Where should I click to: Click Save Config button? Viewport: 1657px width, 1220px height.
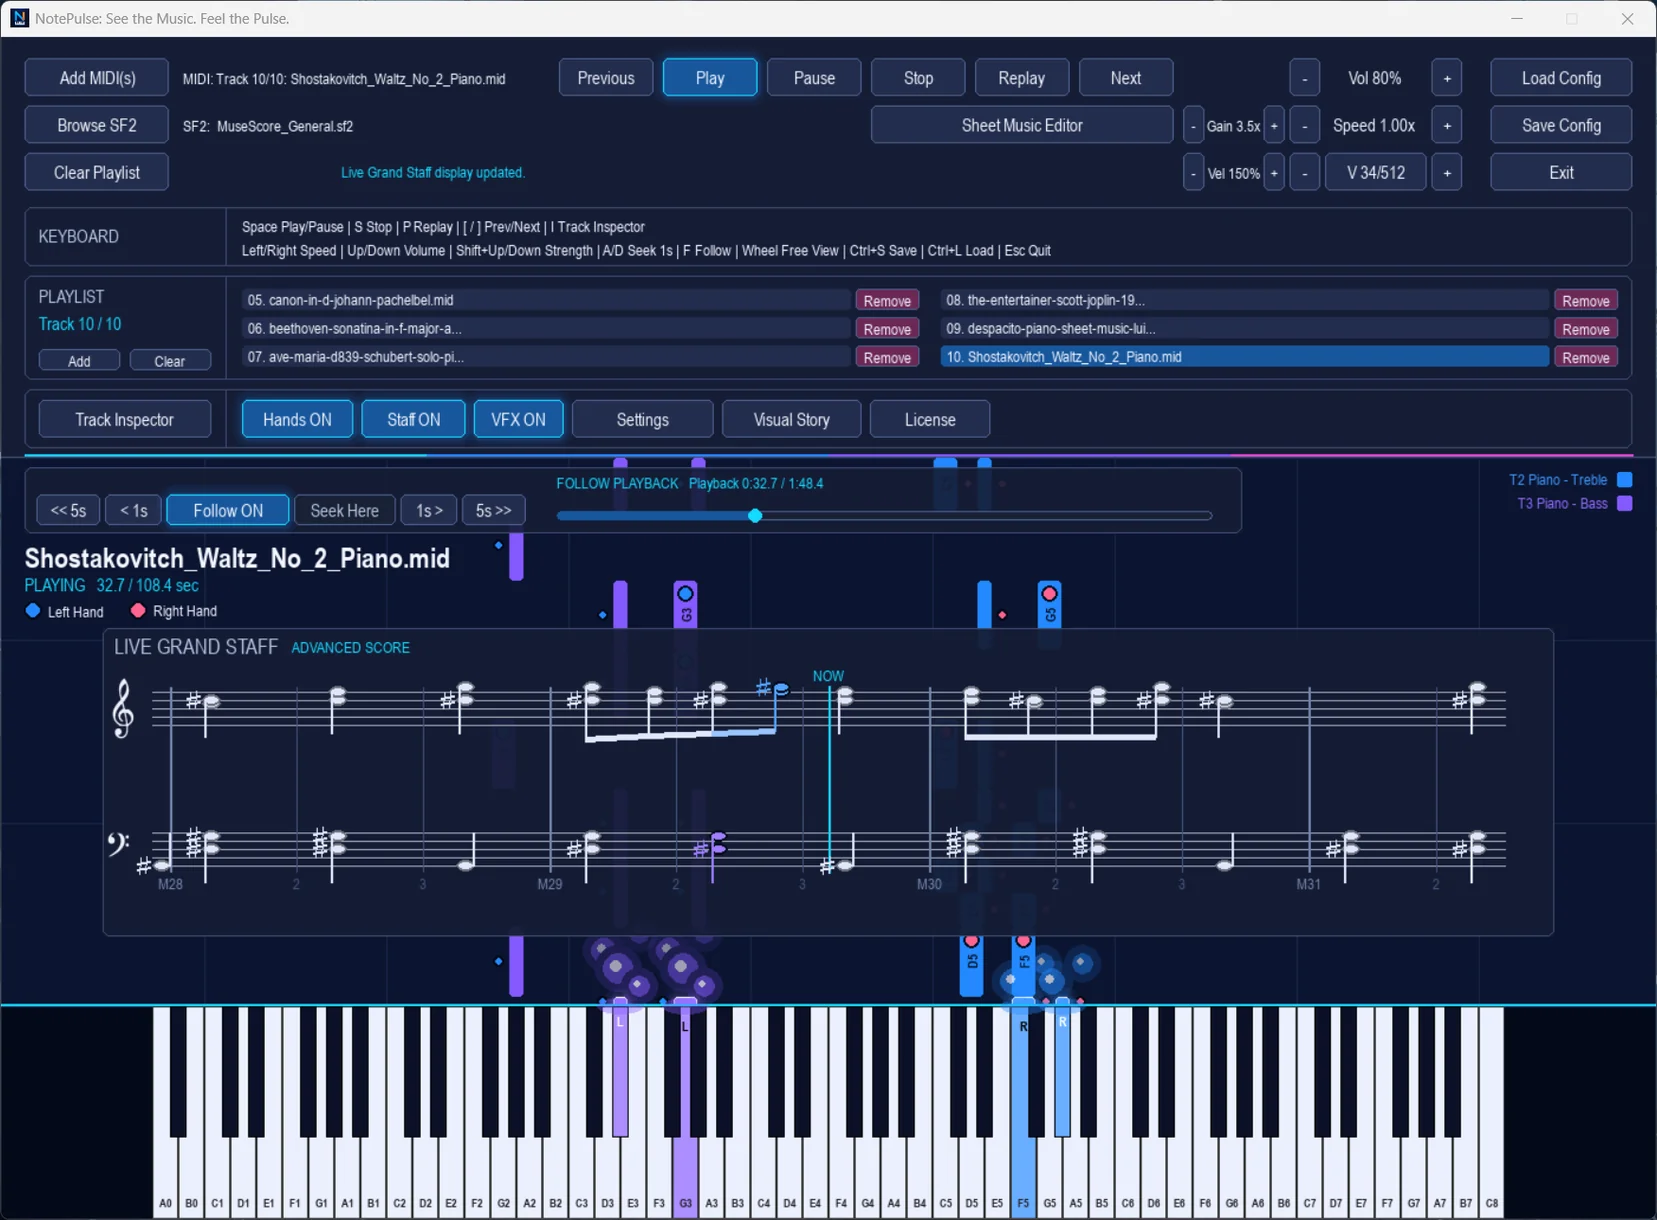point(1561,125)
